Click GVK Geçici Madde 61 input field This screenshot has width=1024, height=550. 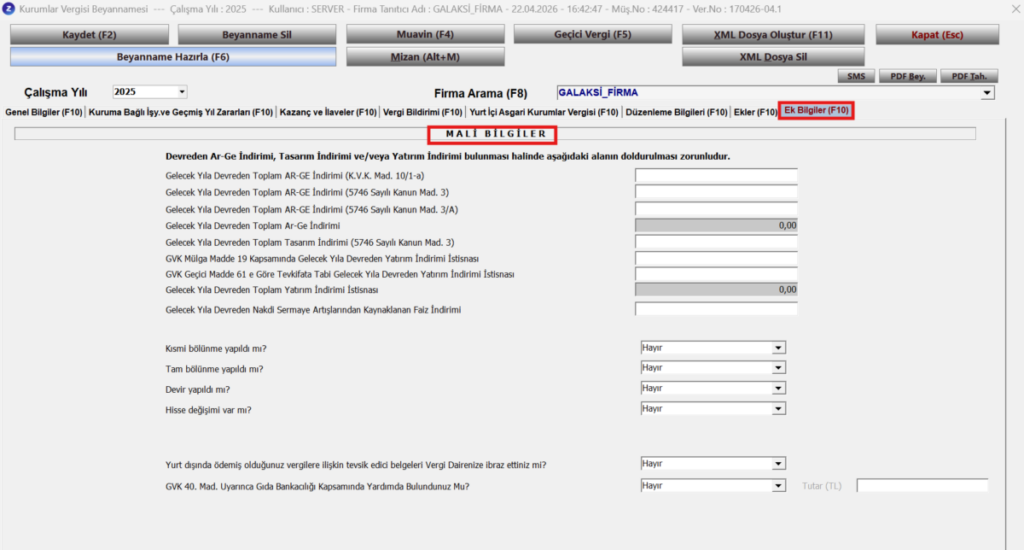click(716, 274)
